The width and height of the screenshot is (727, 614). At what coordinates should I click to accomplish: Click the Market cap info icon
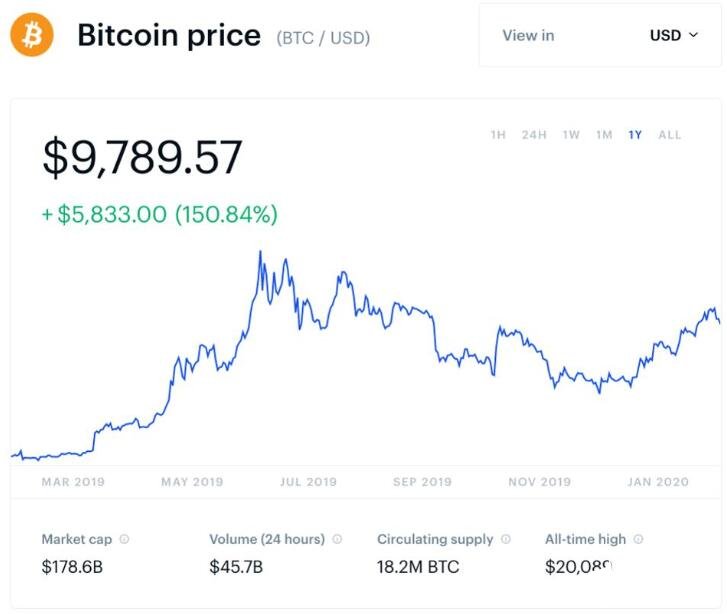point(124,539)
